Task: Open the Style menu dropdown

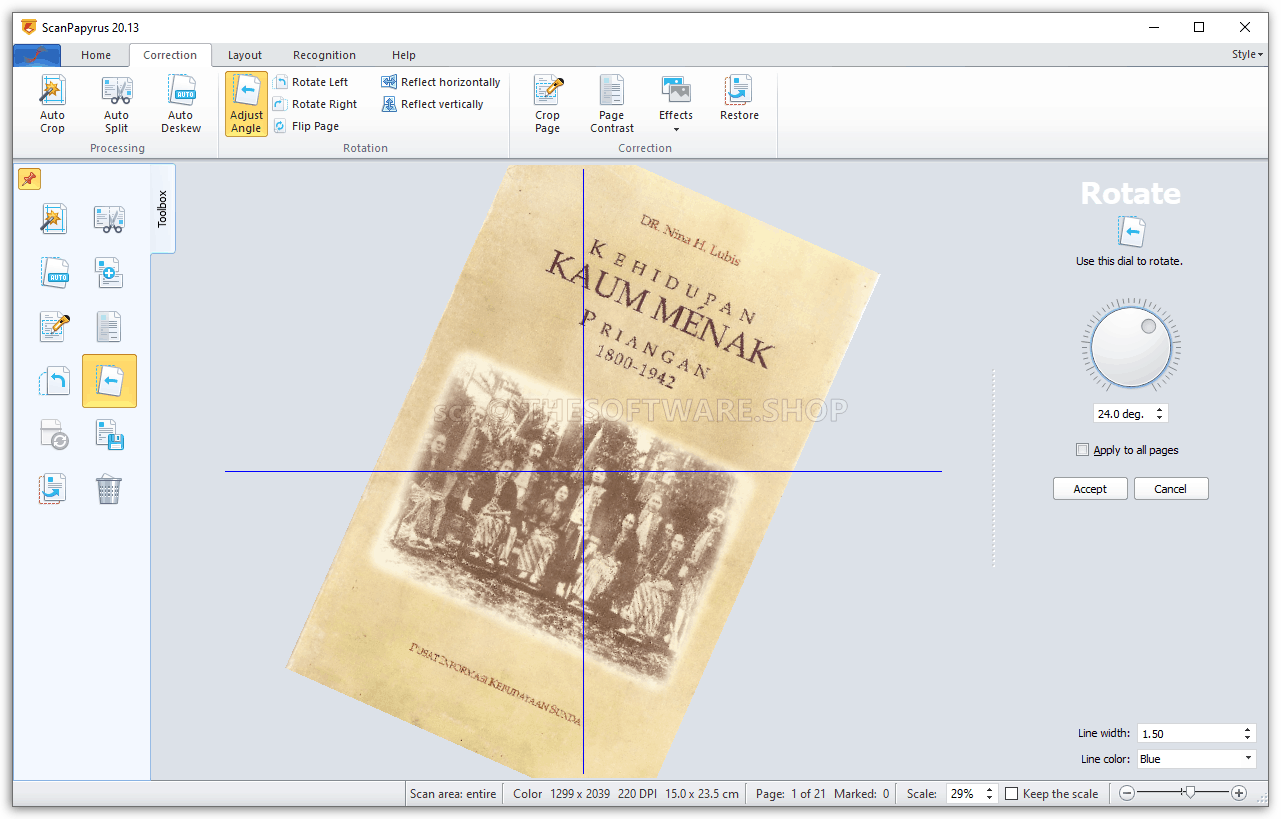Action: tap(1247, 55)
